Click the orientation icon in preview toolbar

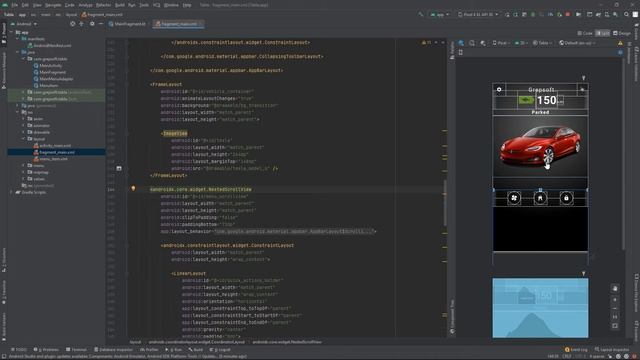point(472,43)
